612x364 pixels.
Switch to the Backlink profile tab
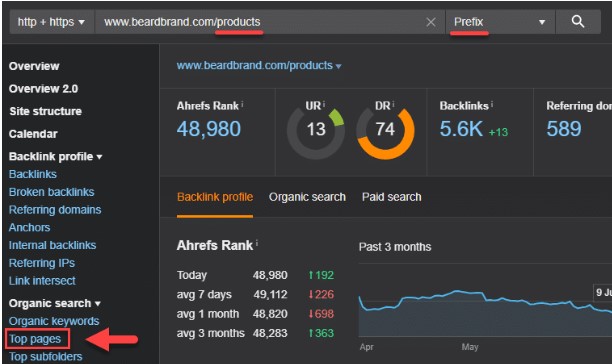coord(215,197)
